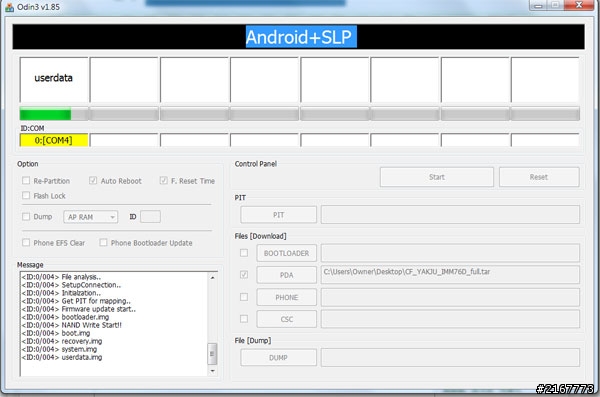Select 'boot.img' log line
This screenshot has width=600, height=397.
point(56,333)
